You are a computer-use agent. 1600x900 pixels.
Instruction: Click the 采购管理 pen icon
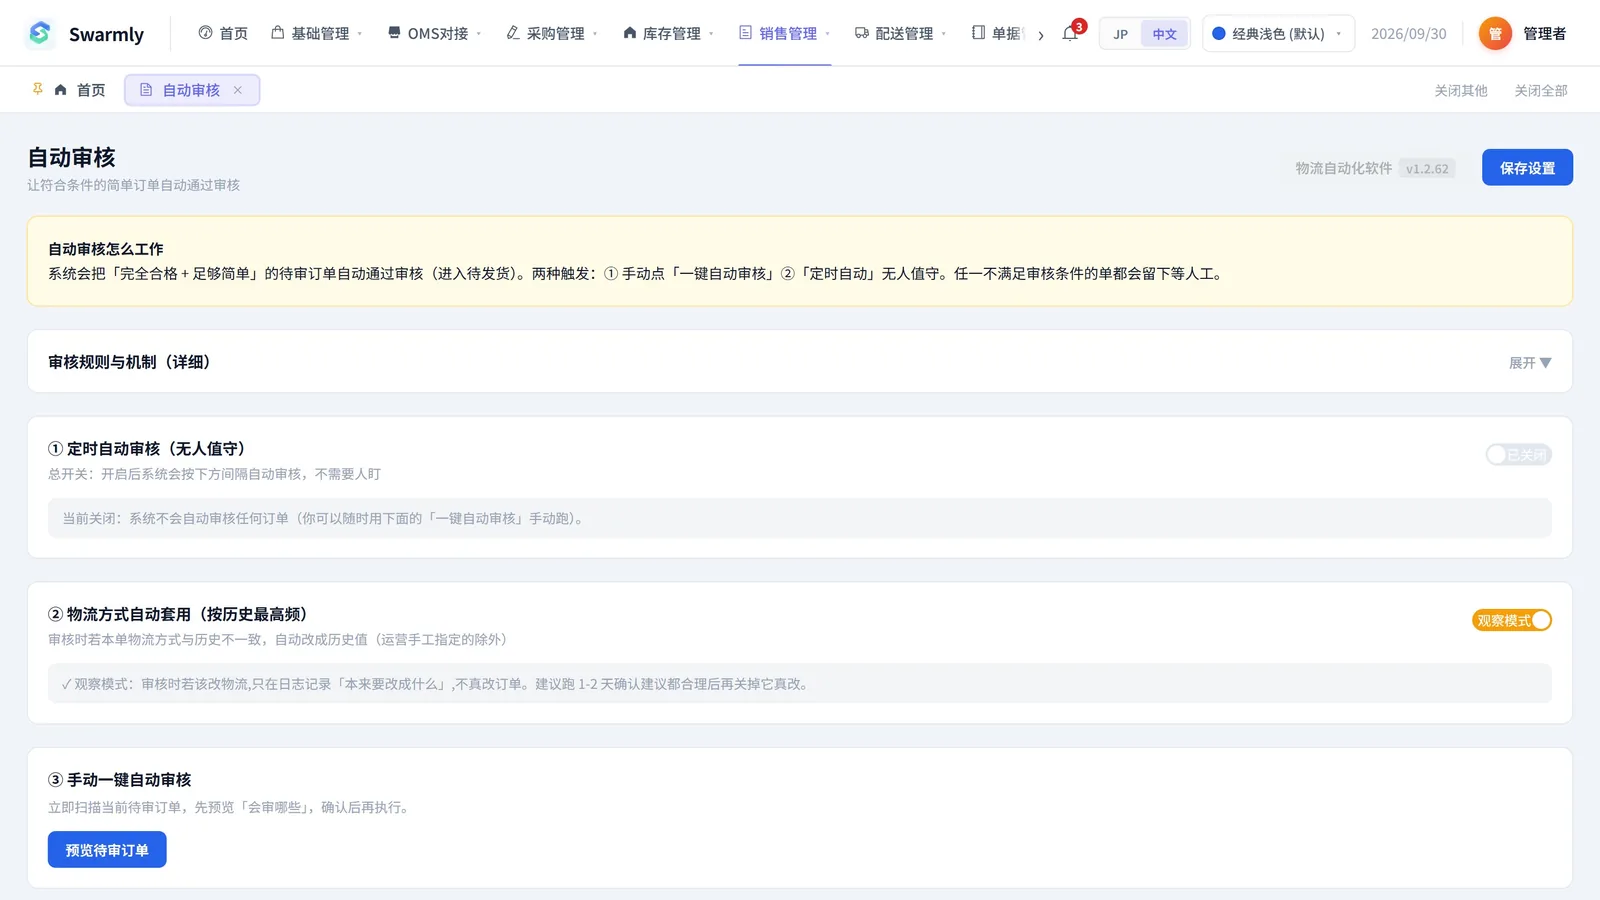tap(513, 33)
